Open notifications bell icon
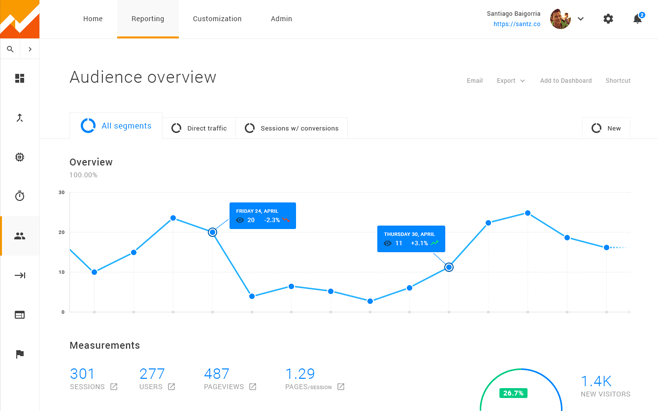 point(637,19)
